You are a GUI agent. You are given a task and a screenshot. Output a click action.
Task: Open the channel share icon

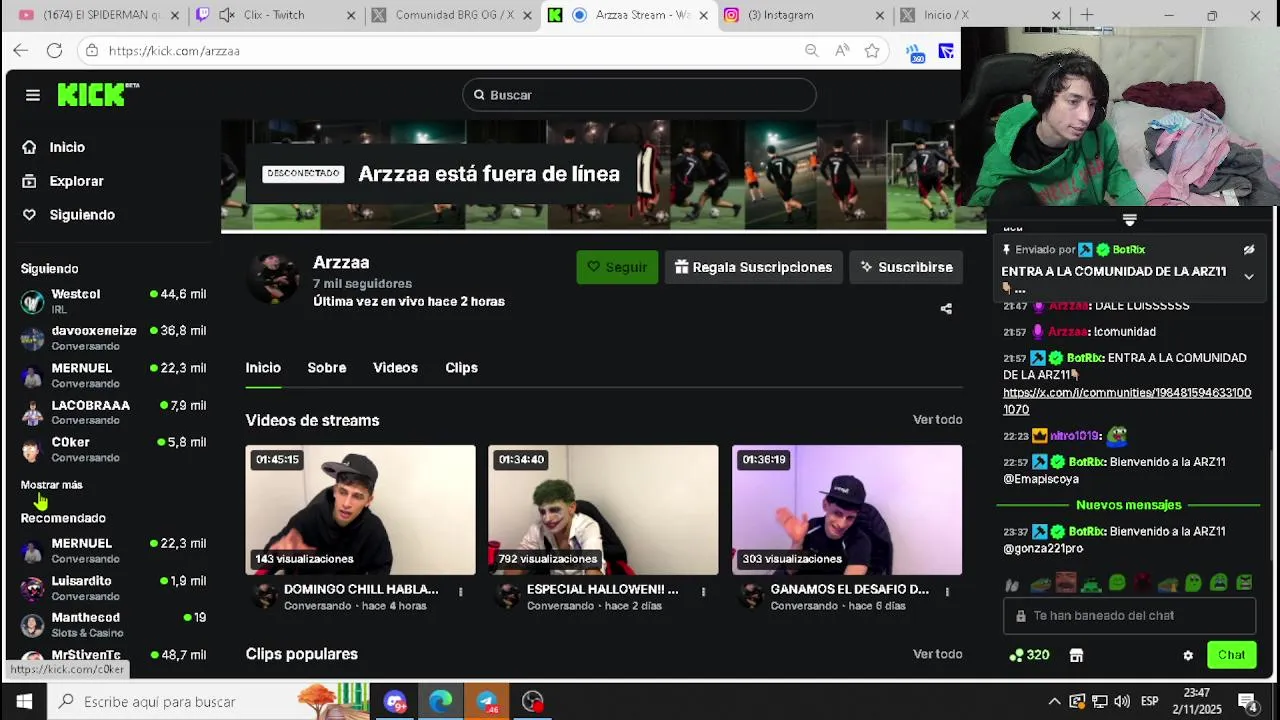click(x=946, y=309)
